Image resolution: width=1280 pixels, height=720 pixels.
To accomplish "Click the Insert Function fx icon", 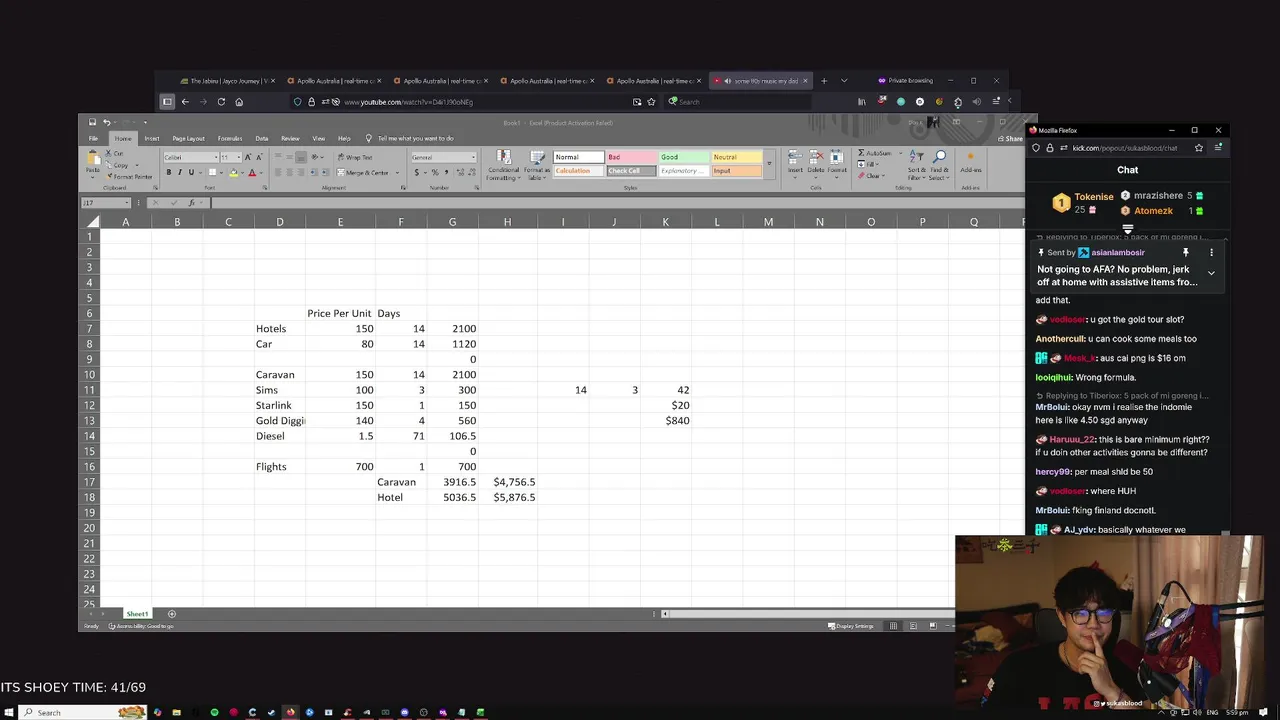I will [x=191, y=203].
